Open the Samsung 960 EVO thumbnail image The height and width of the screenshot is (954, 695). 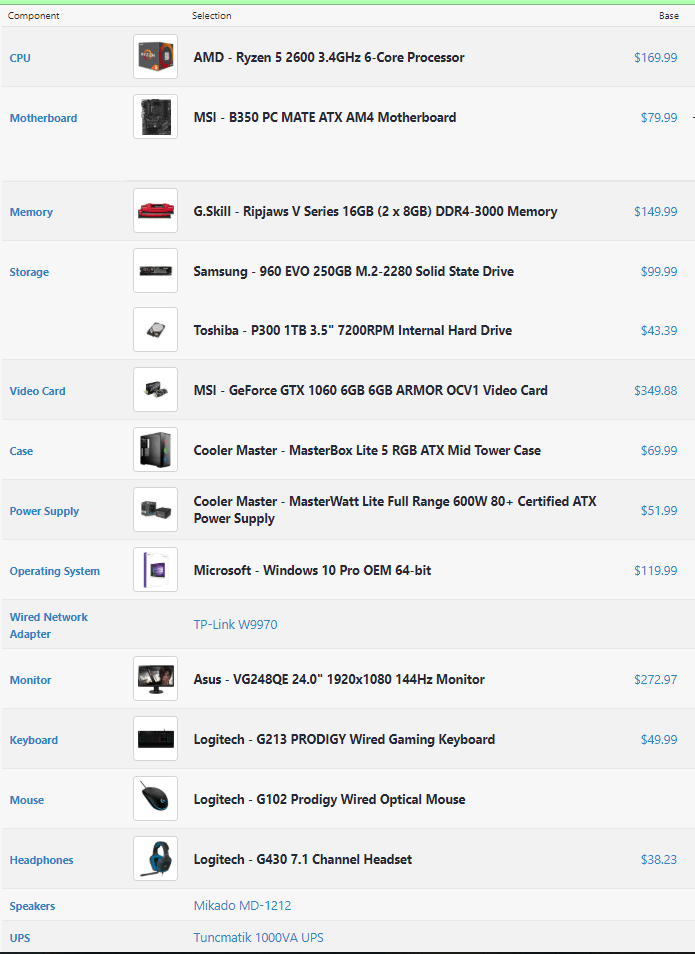(x=156, y=270)
